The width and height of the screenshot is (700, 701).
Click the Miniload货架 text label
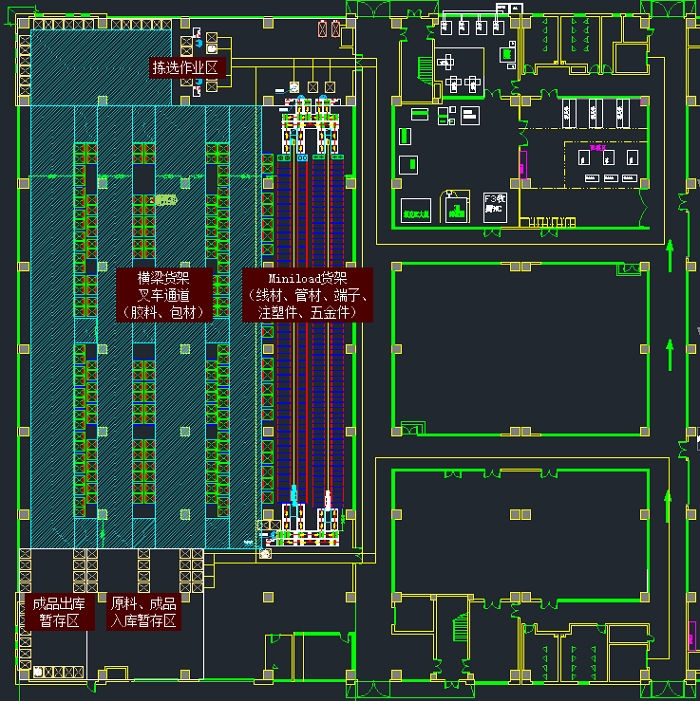[x=307, y=294]
